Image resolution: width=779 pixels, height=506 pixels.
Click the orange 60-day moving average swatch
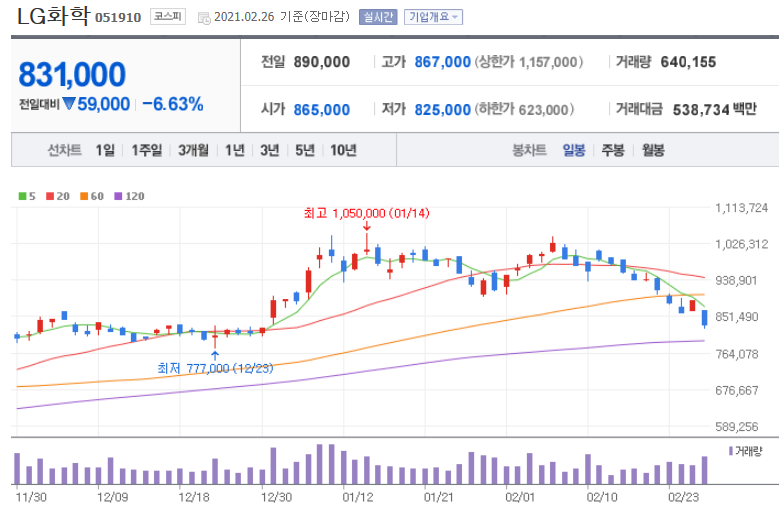click(x=84, y=196)
